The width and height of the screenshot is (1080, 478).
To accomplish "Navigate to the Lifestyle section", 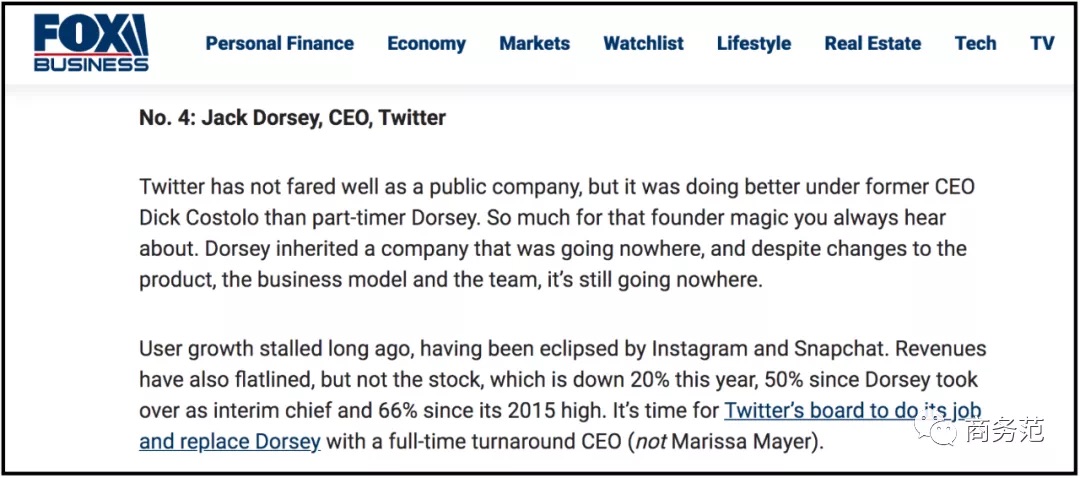I will (754, 43).
